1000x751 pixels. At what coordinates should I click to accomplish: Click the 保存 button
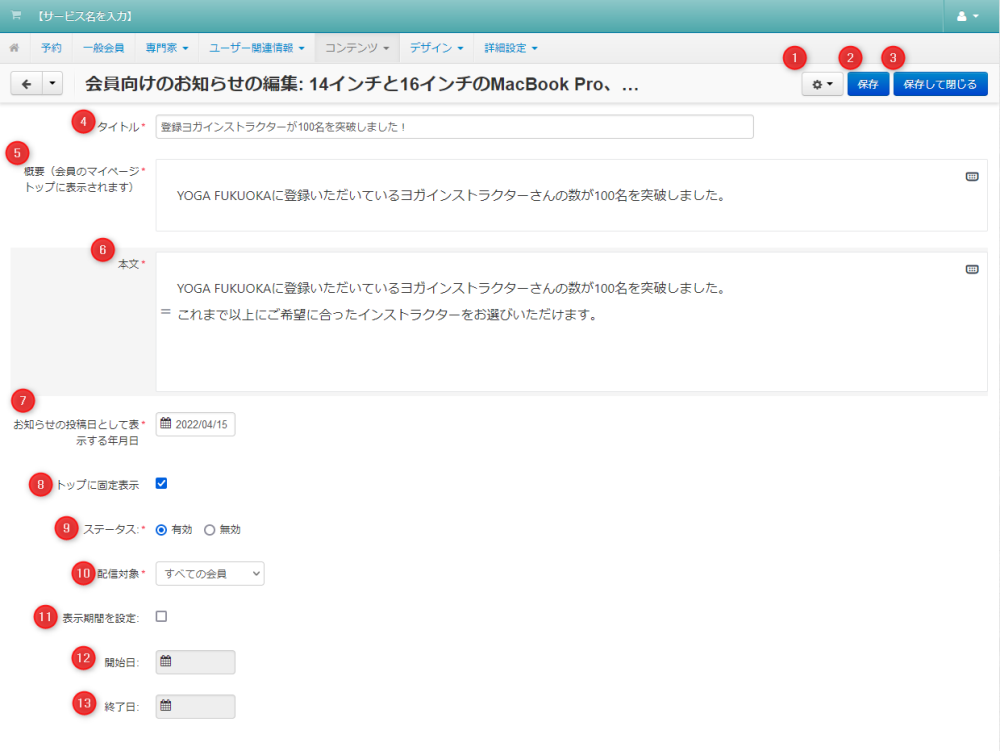coord(868,84)
